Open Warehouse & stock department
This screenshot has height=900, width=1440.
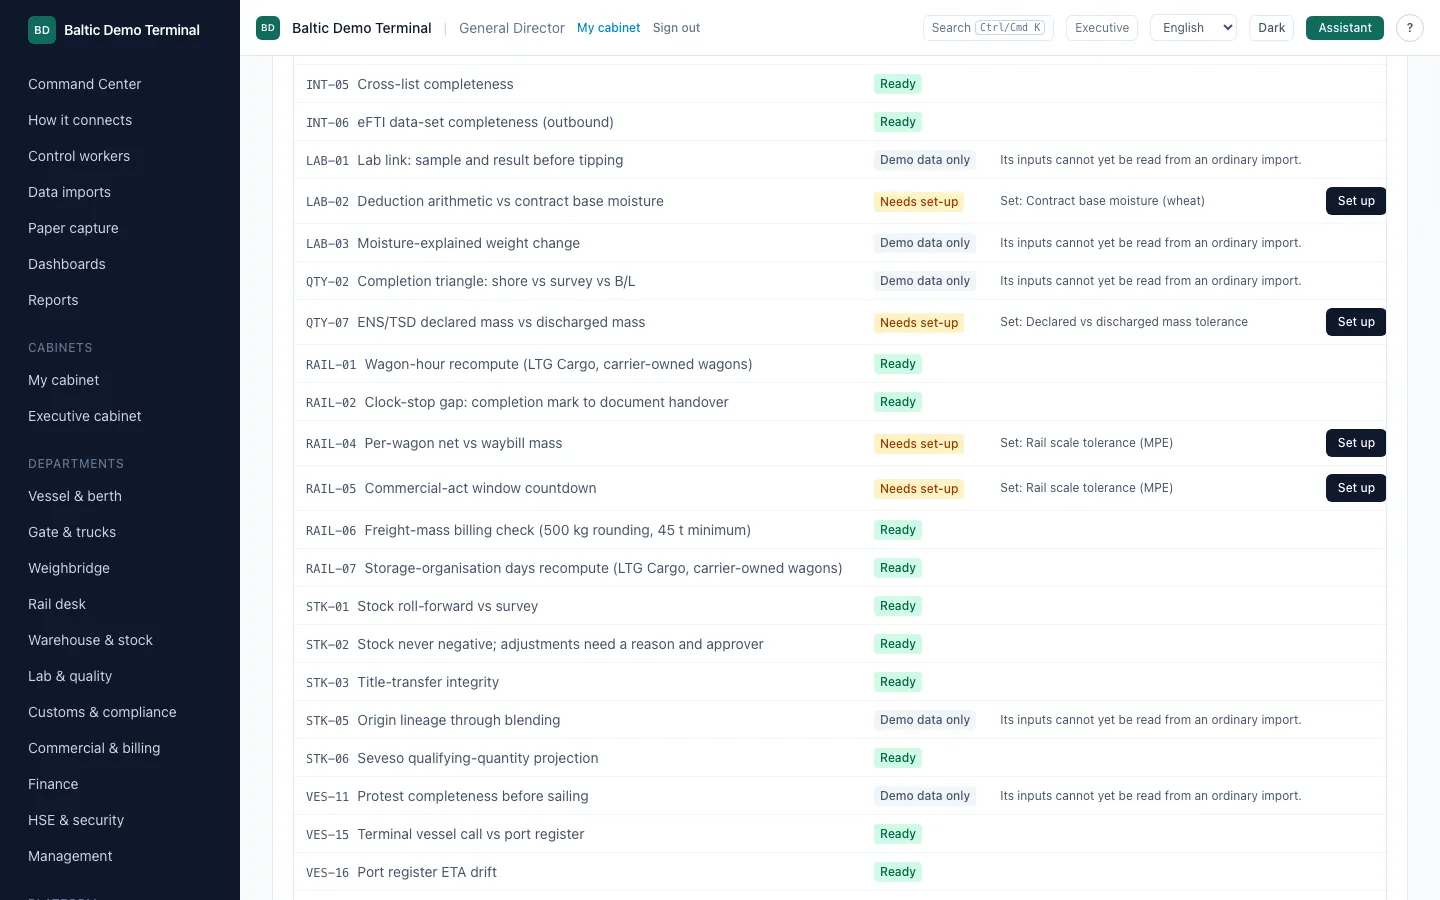coord(90,640)
